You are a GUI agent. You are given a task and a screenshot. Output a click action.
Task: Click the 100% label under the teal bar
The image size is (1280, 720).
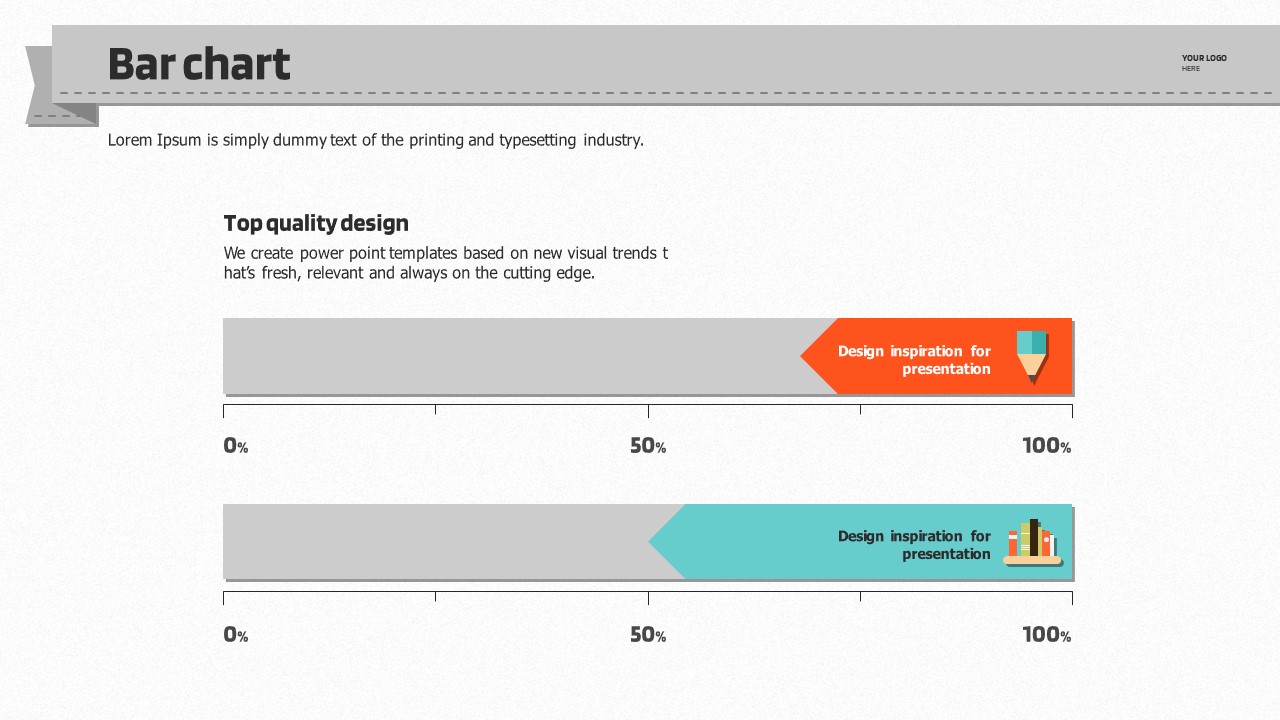1046,635
